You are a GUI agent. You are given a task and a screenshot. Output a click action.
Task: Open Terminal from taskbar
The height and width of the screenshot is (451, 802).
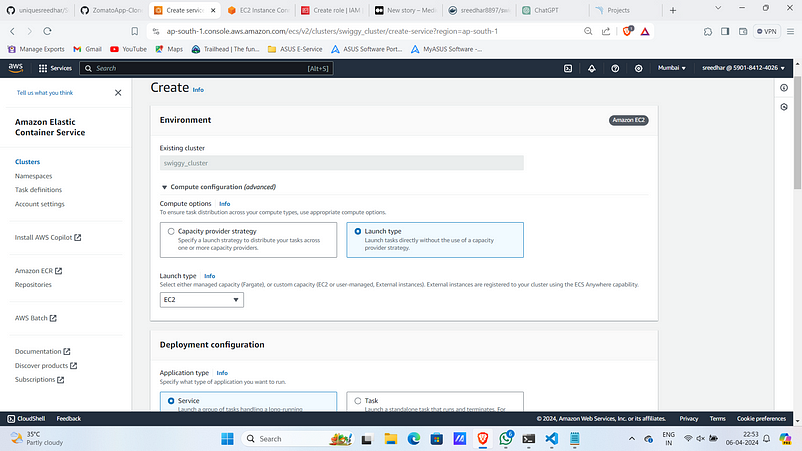[x=528, y=439]
